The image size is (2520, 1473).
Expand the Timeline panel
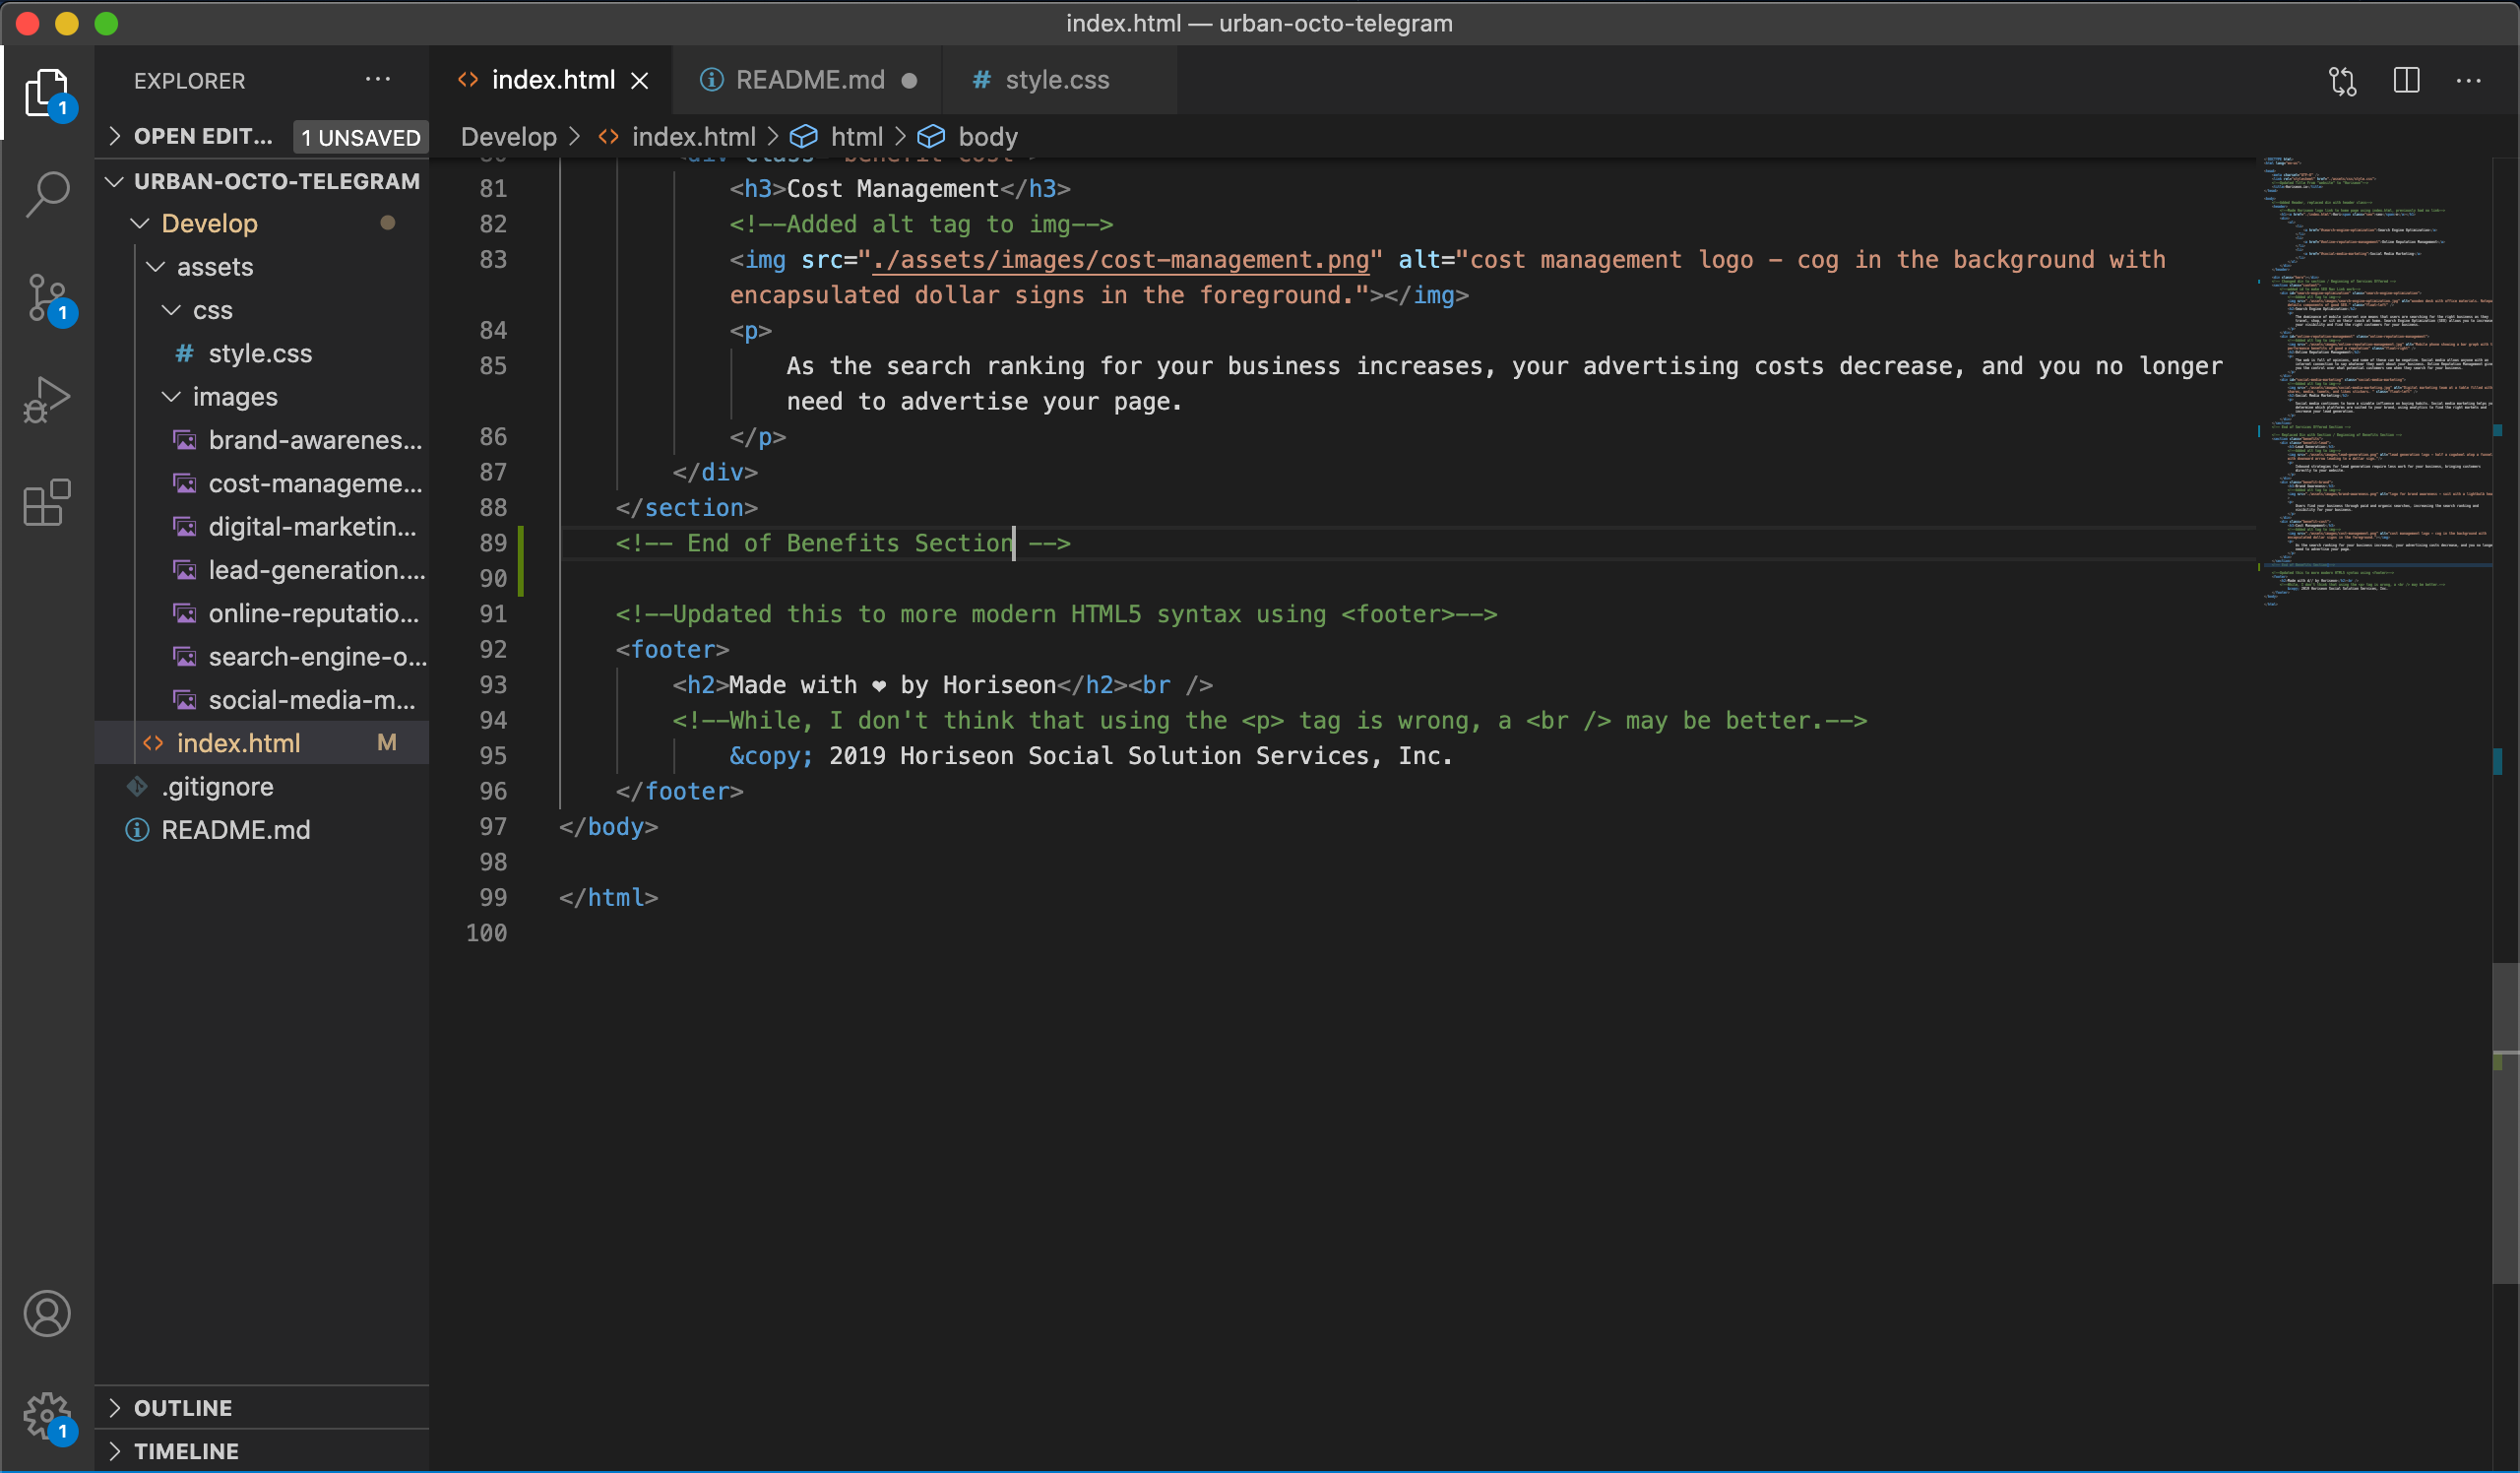pyautogui.click(x=262, y=1451)
